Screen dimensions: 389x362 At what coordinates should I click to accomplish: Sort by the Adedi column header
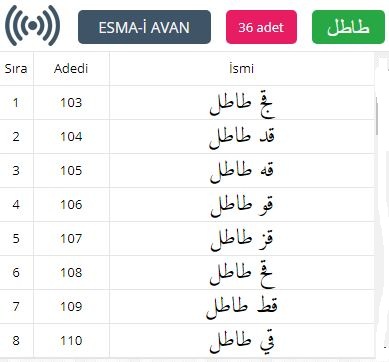(x=71, y=69)
